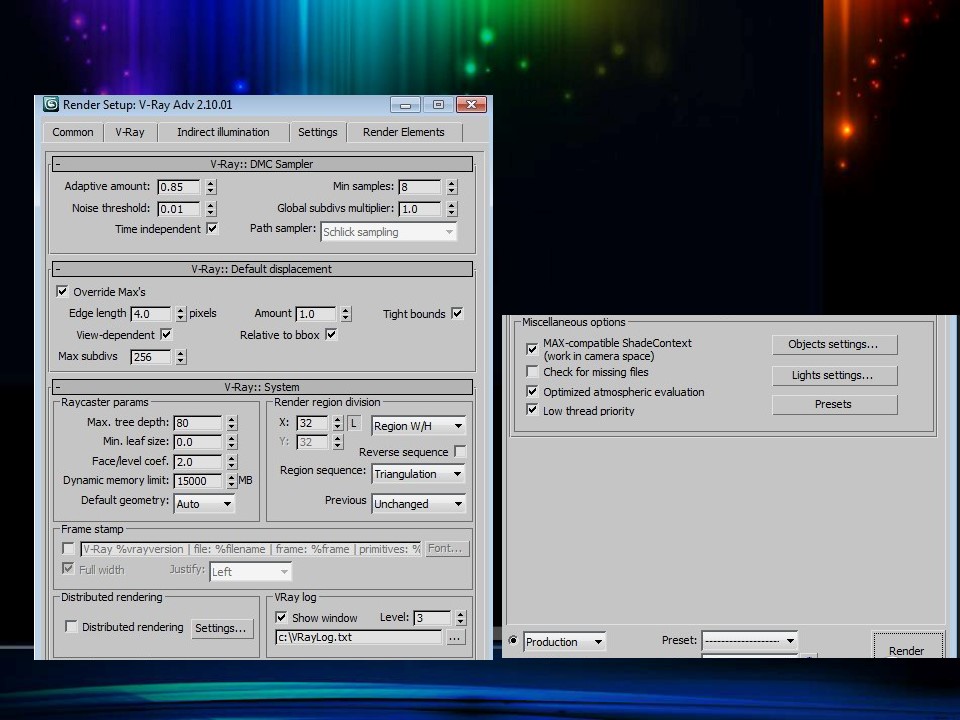Collapse the V-Ray:: System rollout
The width and height of the screenshot is (960, 720).
click(x=262, y=387)
